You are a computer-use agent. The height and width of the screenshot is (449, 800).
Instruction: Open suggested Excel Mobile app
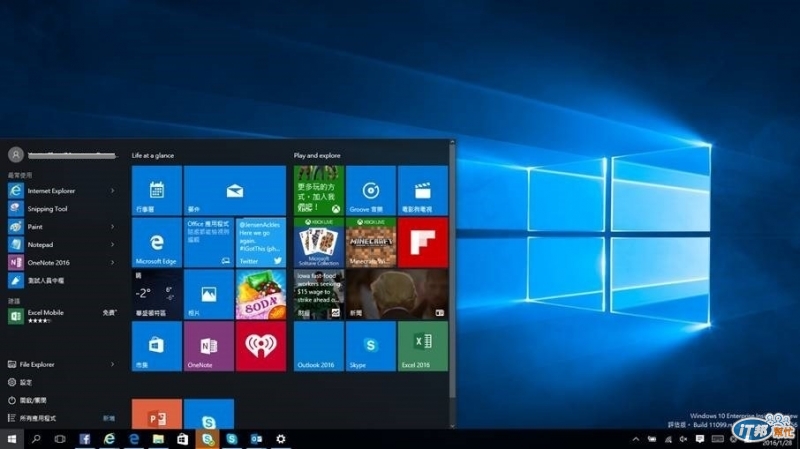point(60,316)
